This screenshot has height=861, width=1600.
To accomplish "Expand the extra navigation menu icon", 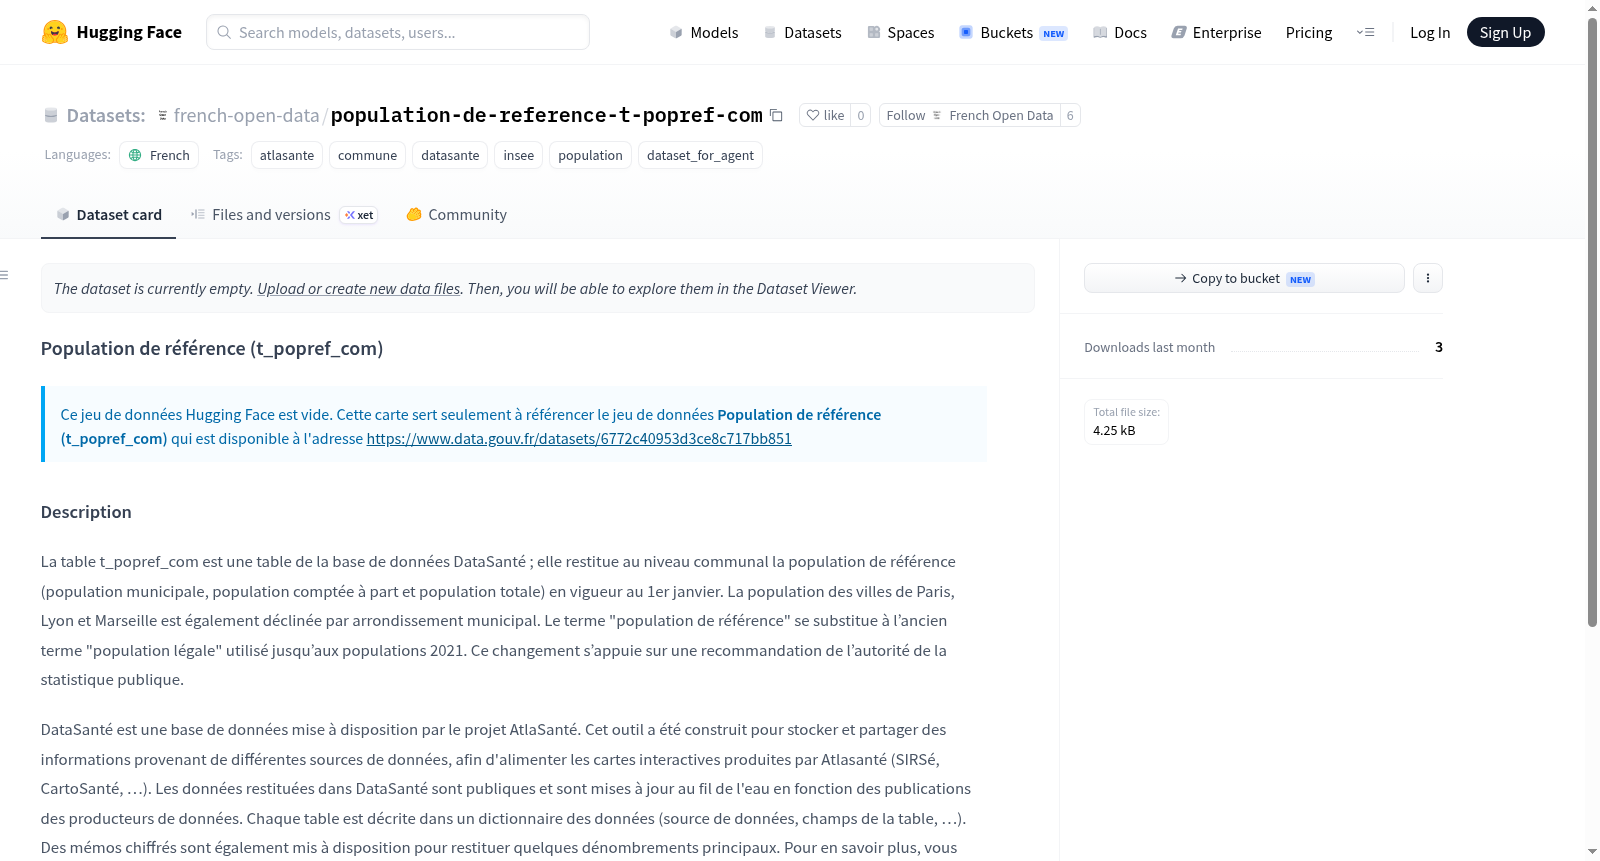I will [x=1365, y=32].
